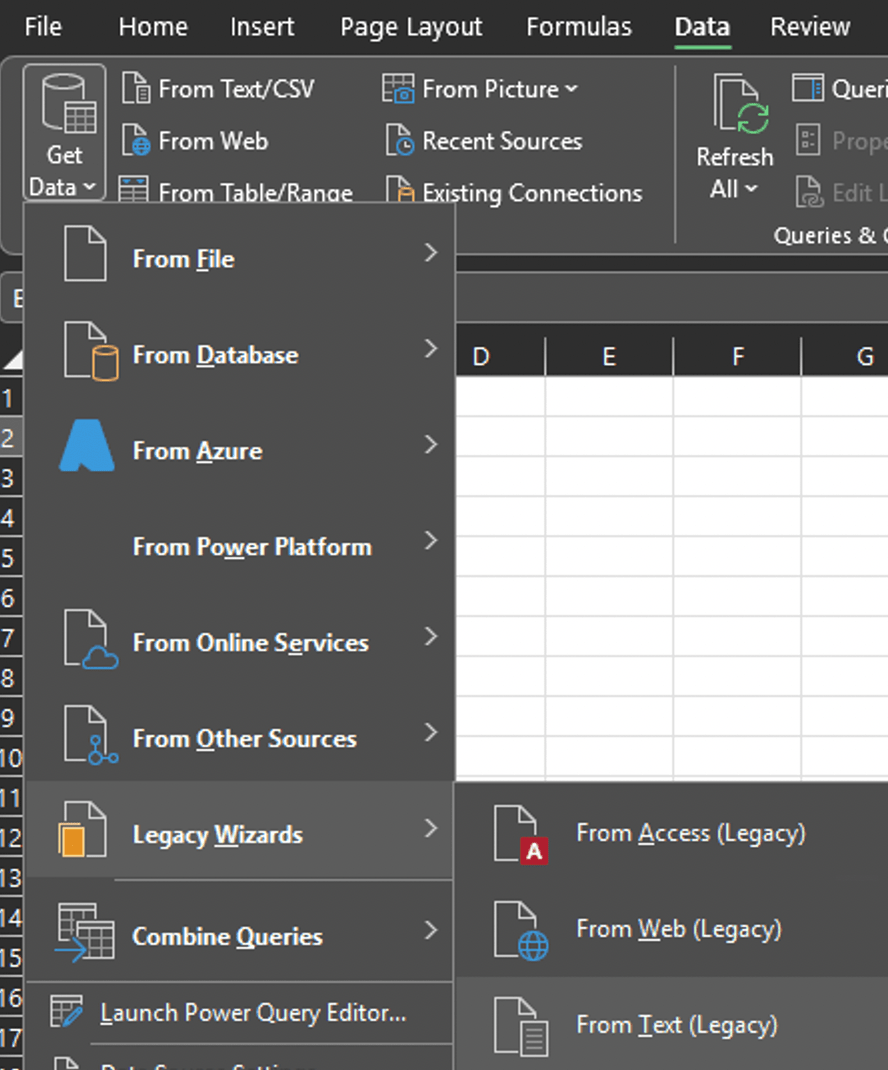Select From Text (Legacy) text entry
888x1070 pixels.
676,1025
